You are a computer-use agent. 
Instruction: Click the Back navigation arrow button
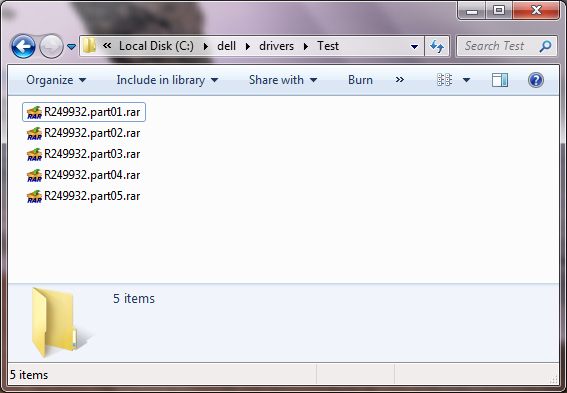tap(24, 46)
